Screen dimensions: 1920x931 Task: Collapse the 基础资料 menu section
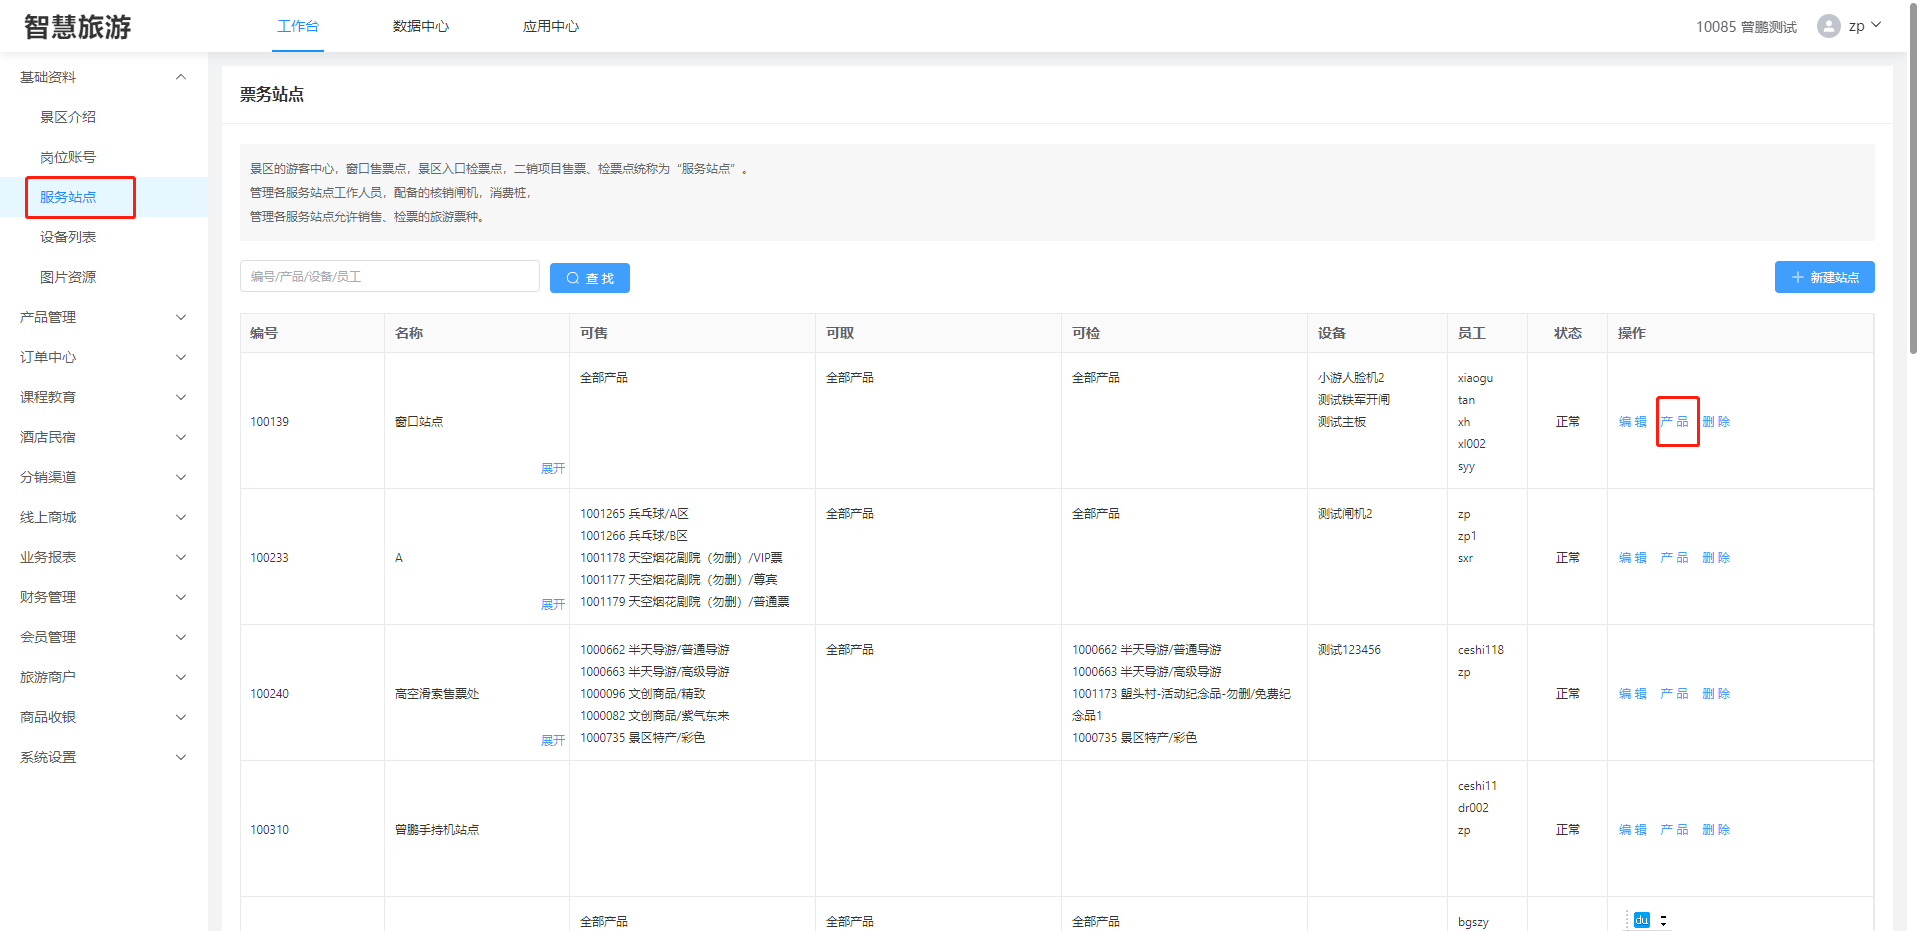click(181, 77)
